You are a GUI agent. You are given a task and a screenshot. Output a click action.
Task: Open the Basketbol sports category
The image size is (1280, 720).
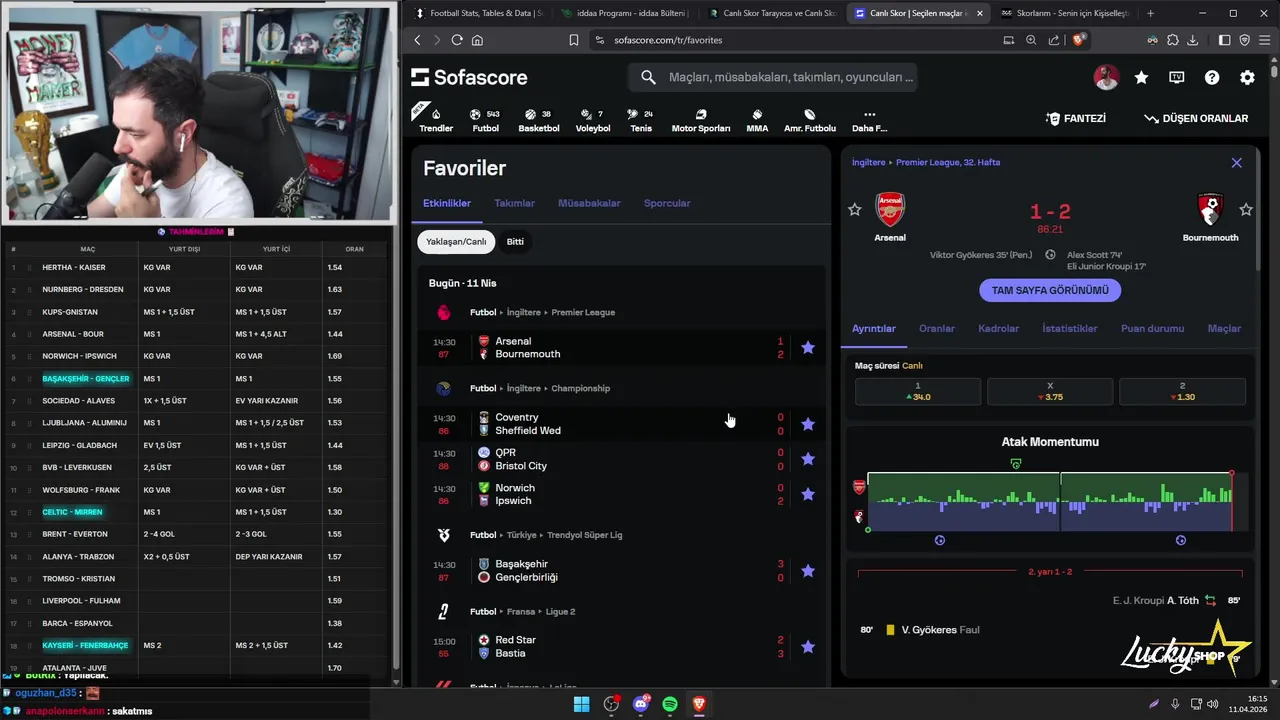coord(539,120)
